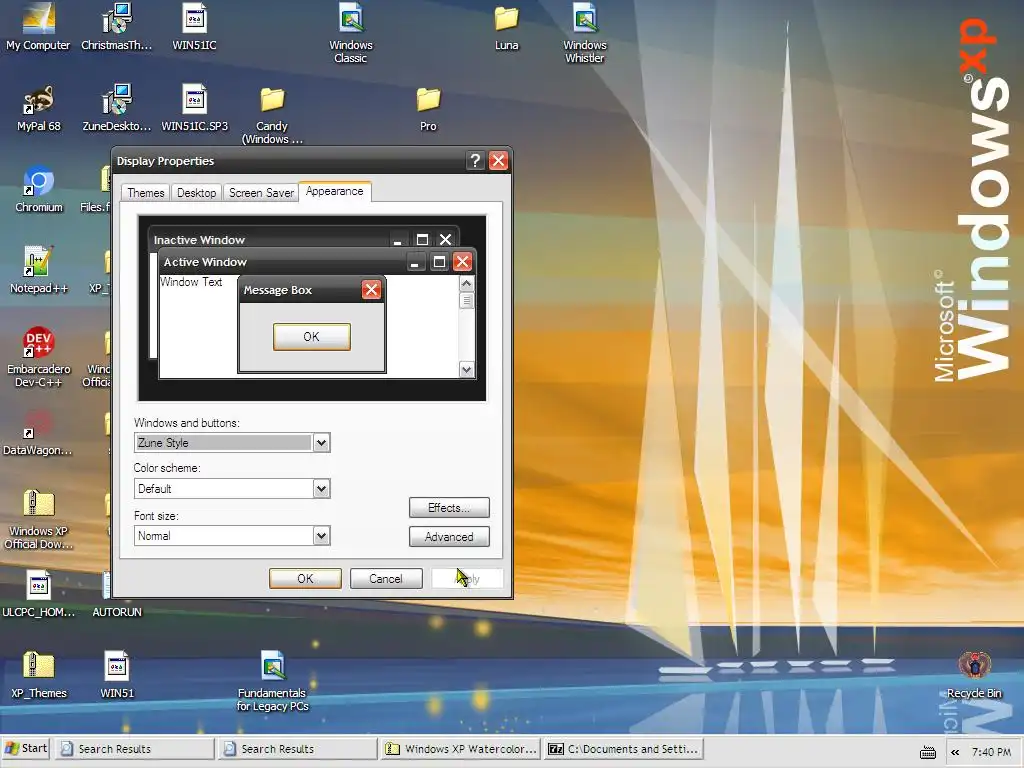Image resolution: width=1024 pixels, height=768 pixels.
Task: Launch Chromium shortcut icon
Action: [39, 189]
